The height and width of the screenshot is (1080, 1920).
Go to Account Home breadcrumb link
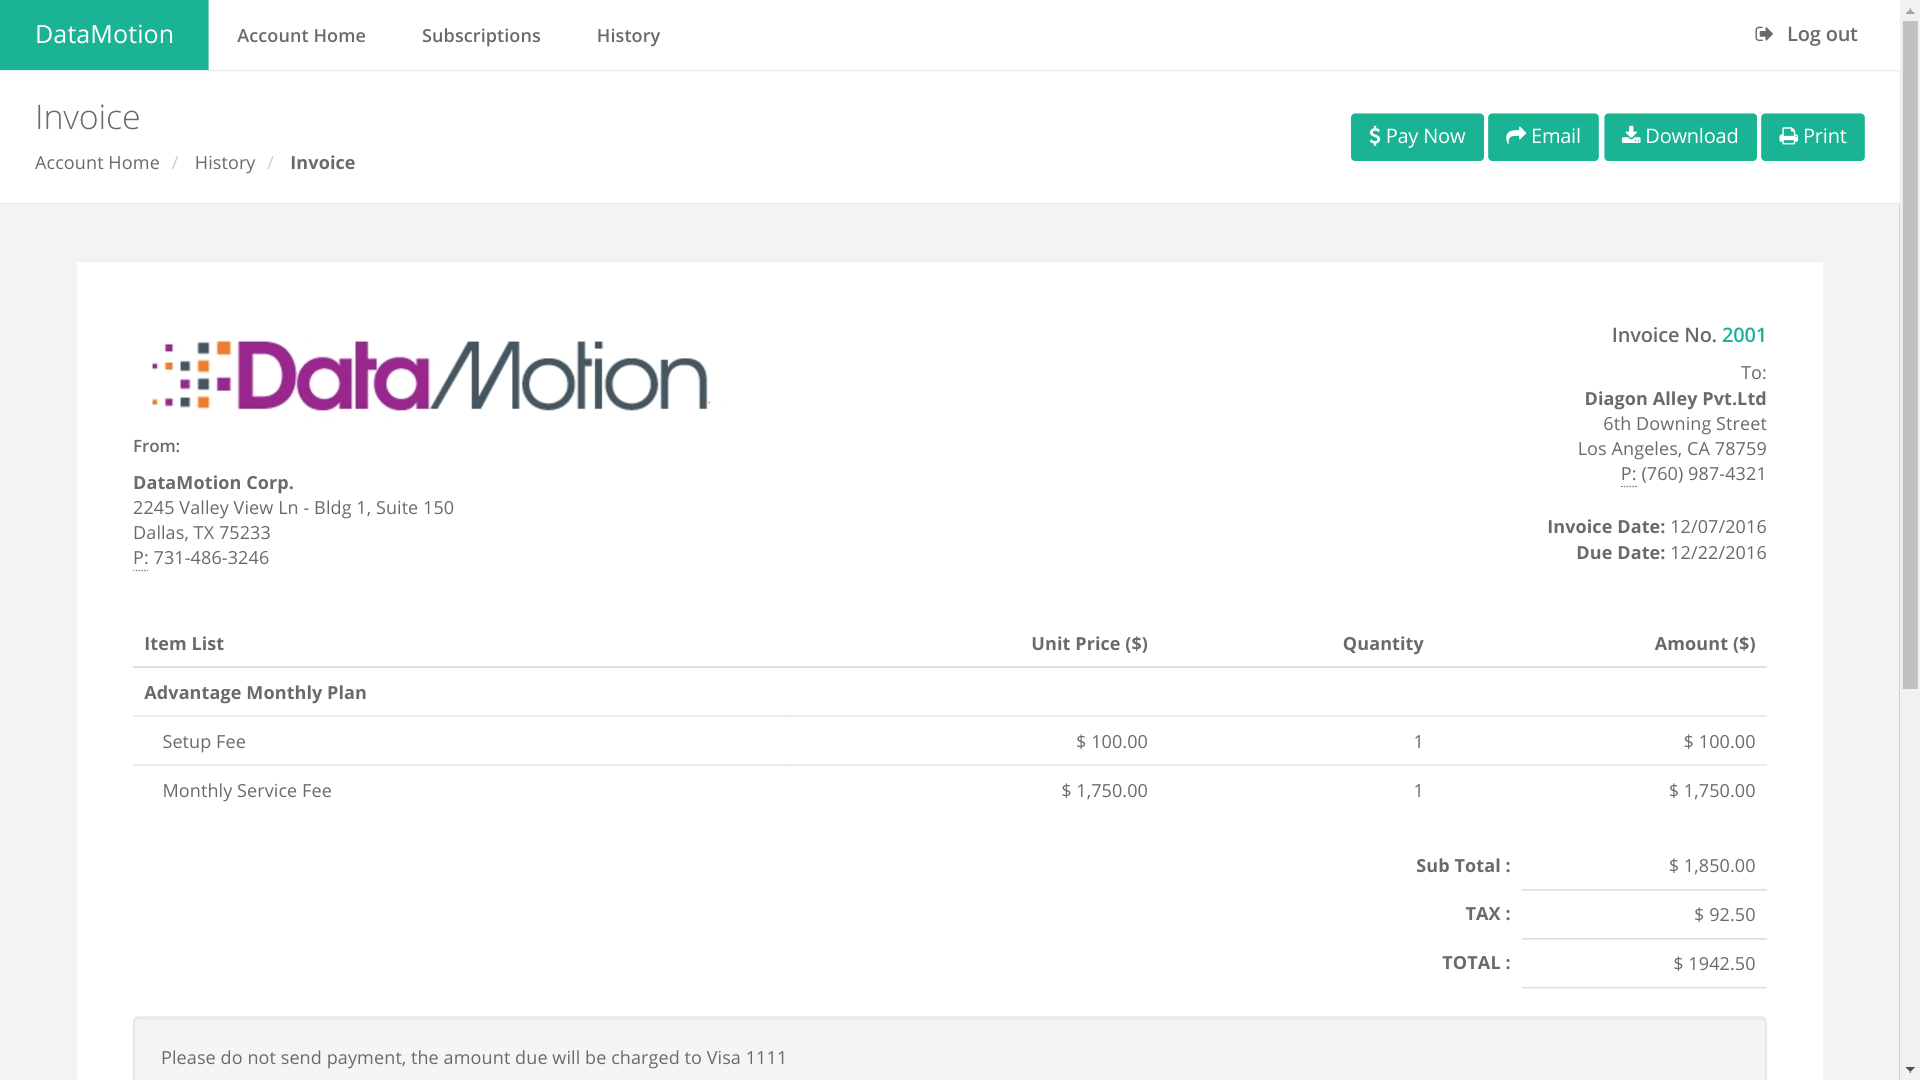(x=97, y=162)
